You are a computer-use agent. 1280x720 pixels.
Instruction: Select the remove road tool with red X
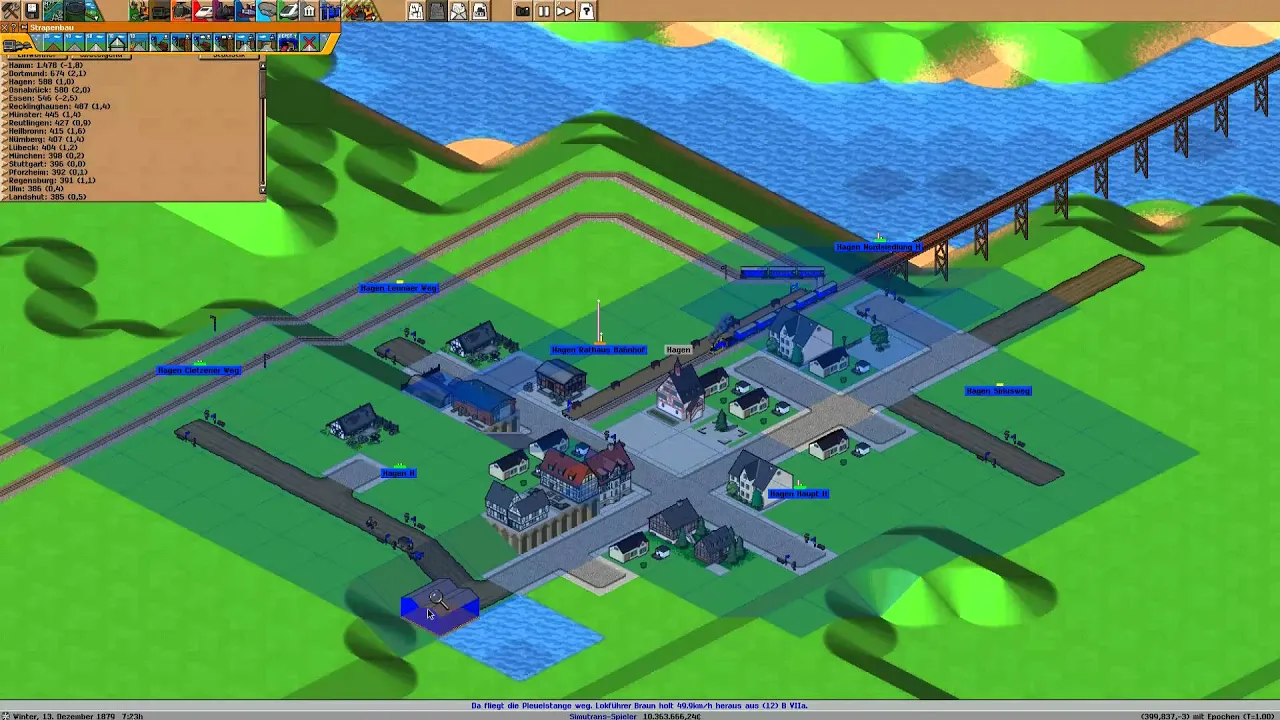[309, 43]
